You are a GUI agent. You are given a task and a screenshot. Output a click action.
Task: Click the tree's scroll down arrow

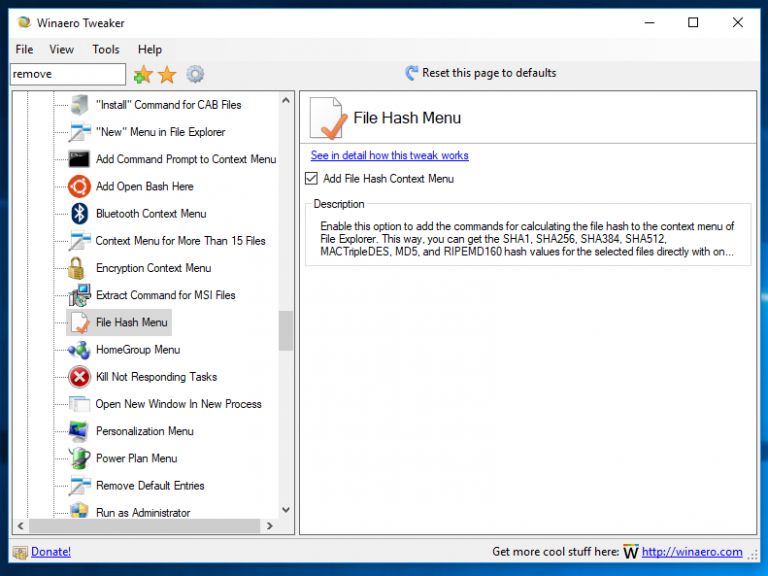pyautogui.click(x=286, y=510)
